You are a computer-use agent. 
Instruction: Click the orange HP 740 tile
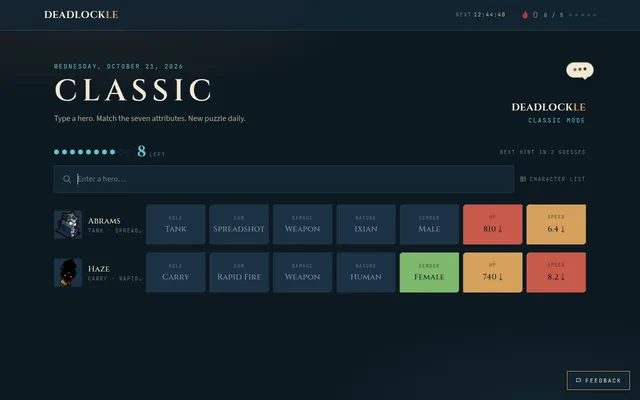(493, 272)
